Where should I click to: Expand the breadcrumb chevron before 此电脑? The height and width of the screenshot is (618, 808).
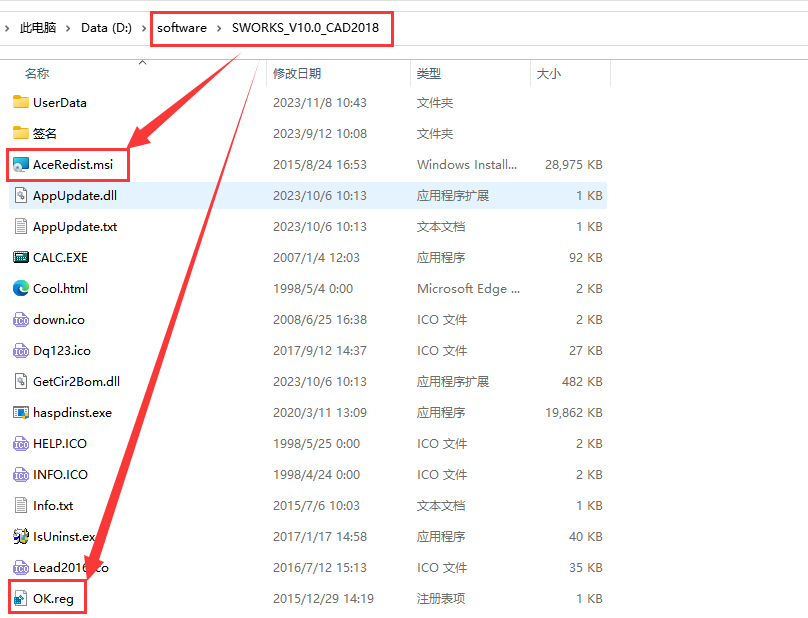(x=7, y=28)
